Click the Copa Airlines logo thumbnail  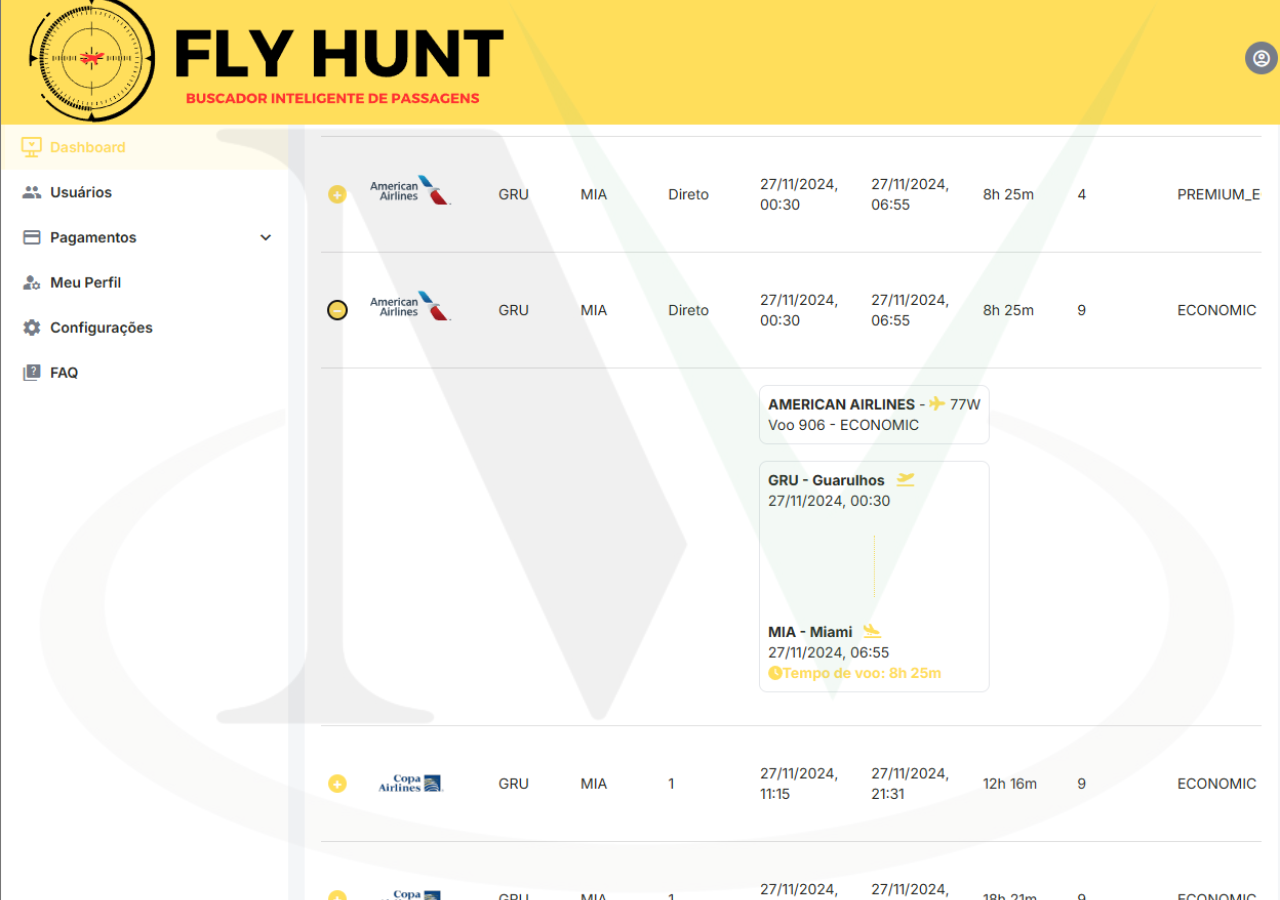(x=410, y=784)
